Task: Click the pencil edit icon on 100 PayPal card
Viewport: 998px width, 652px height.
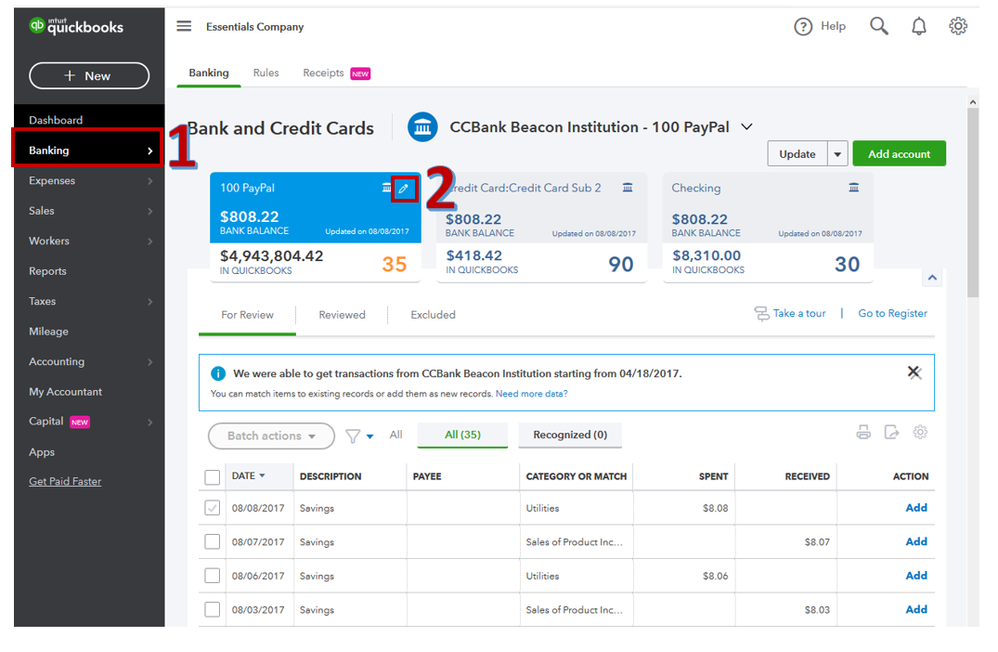Action: point(404,188)
